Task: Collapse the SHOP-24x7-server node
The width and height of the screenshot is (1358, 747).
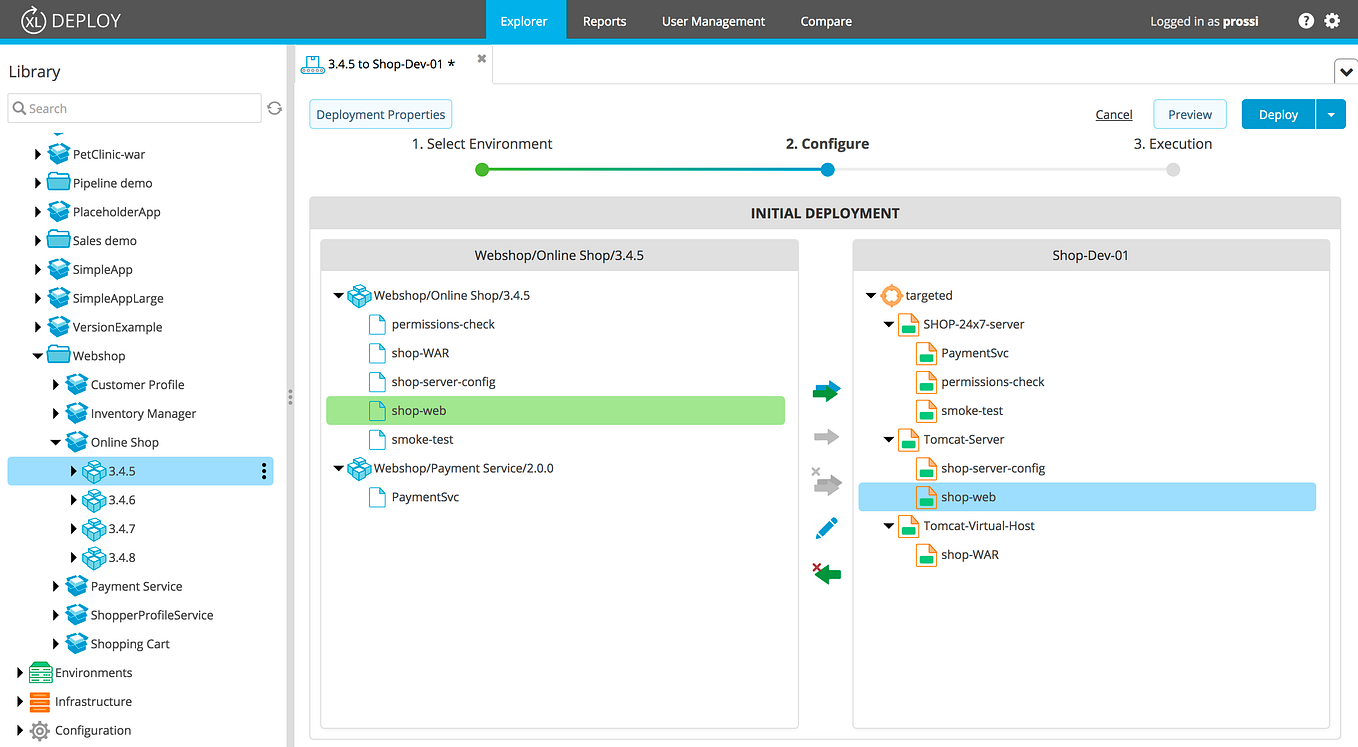Action: pyautogui.click(x=888, y=324)
